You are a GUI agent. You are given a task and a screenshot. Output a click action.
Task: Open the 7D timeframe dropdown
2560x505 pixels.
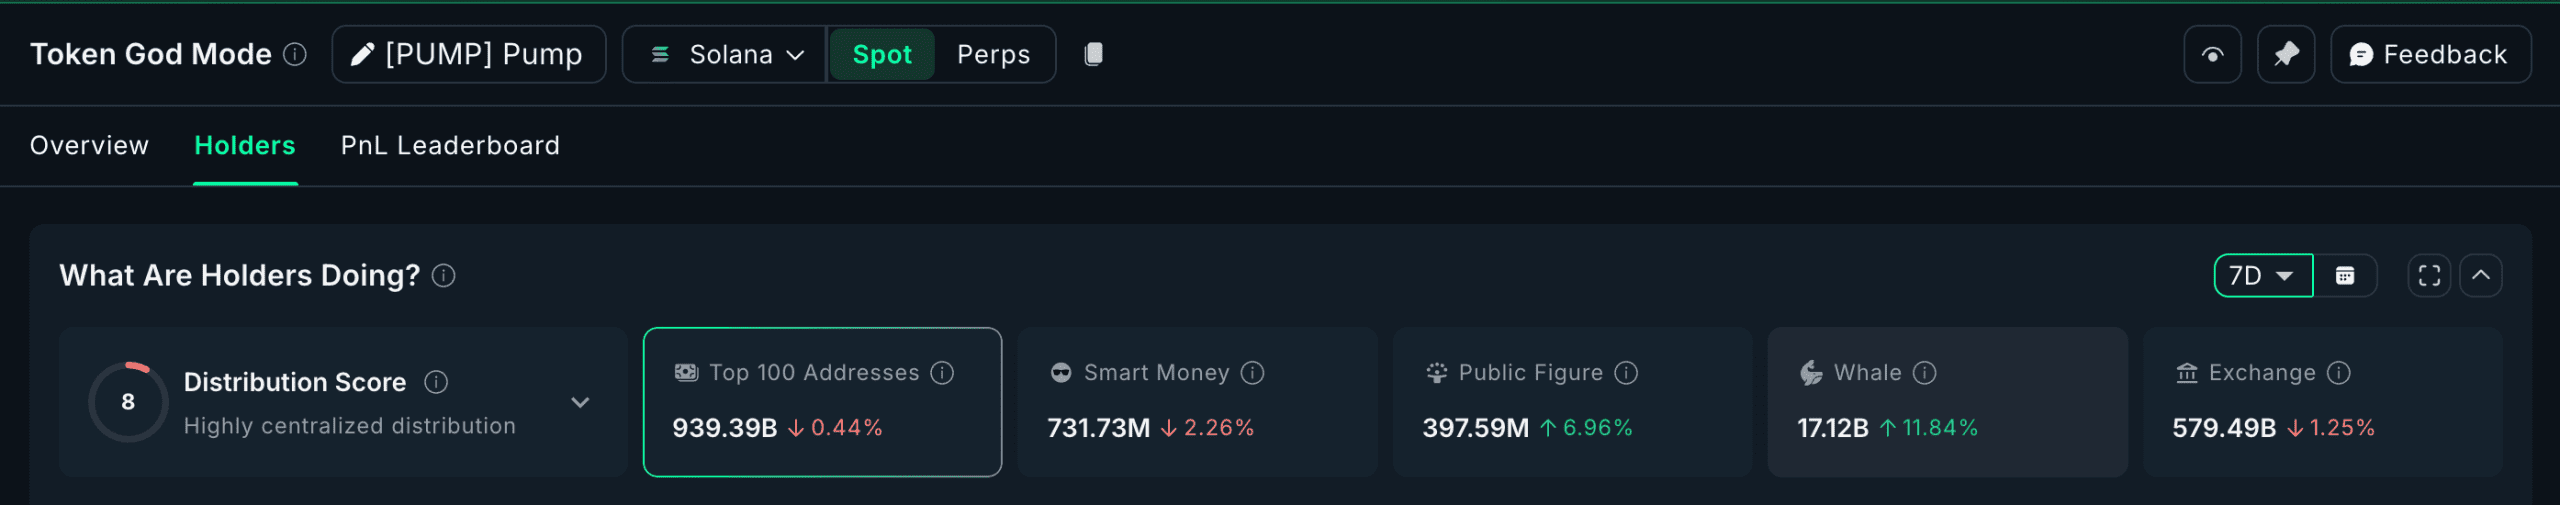point(2263,276)
